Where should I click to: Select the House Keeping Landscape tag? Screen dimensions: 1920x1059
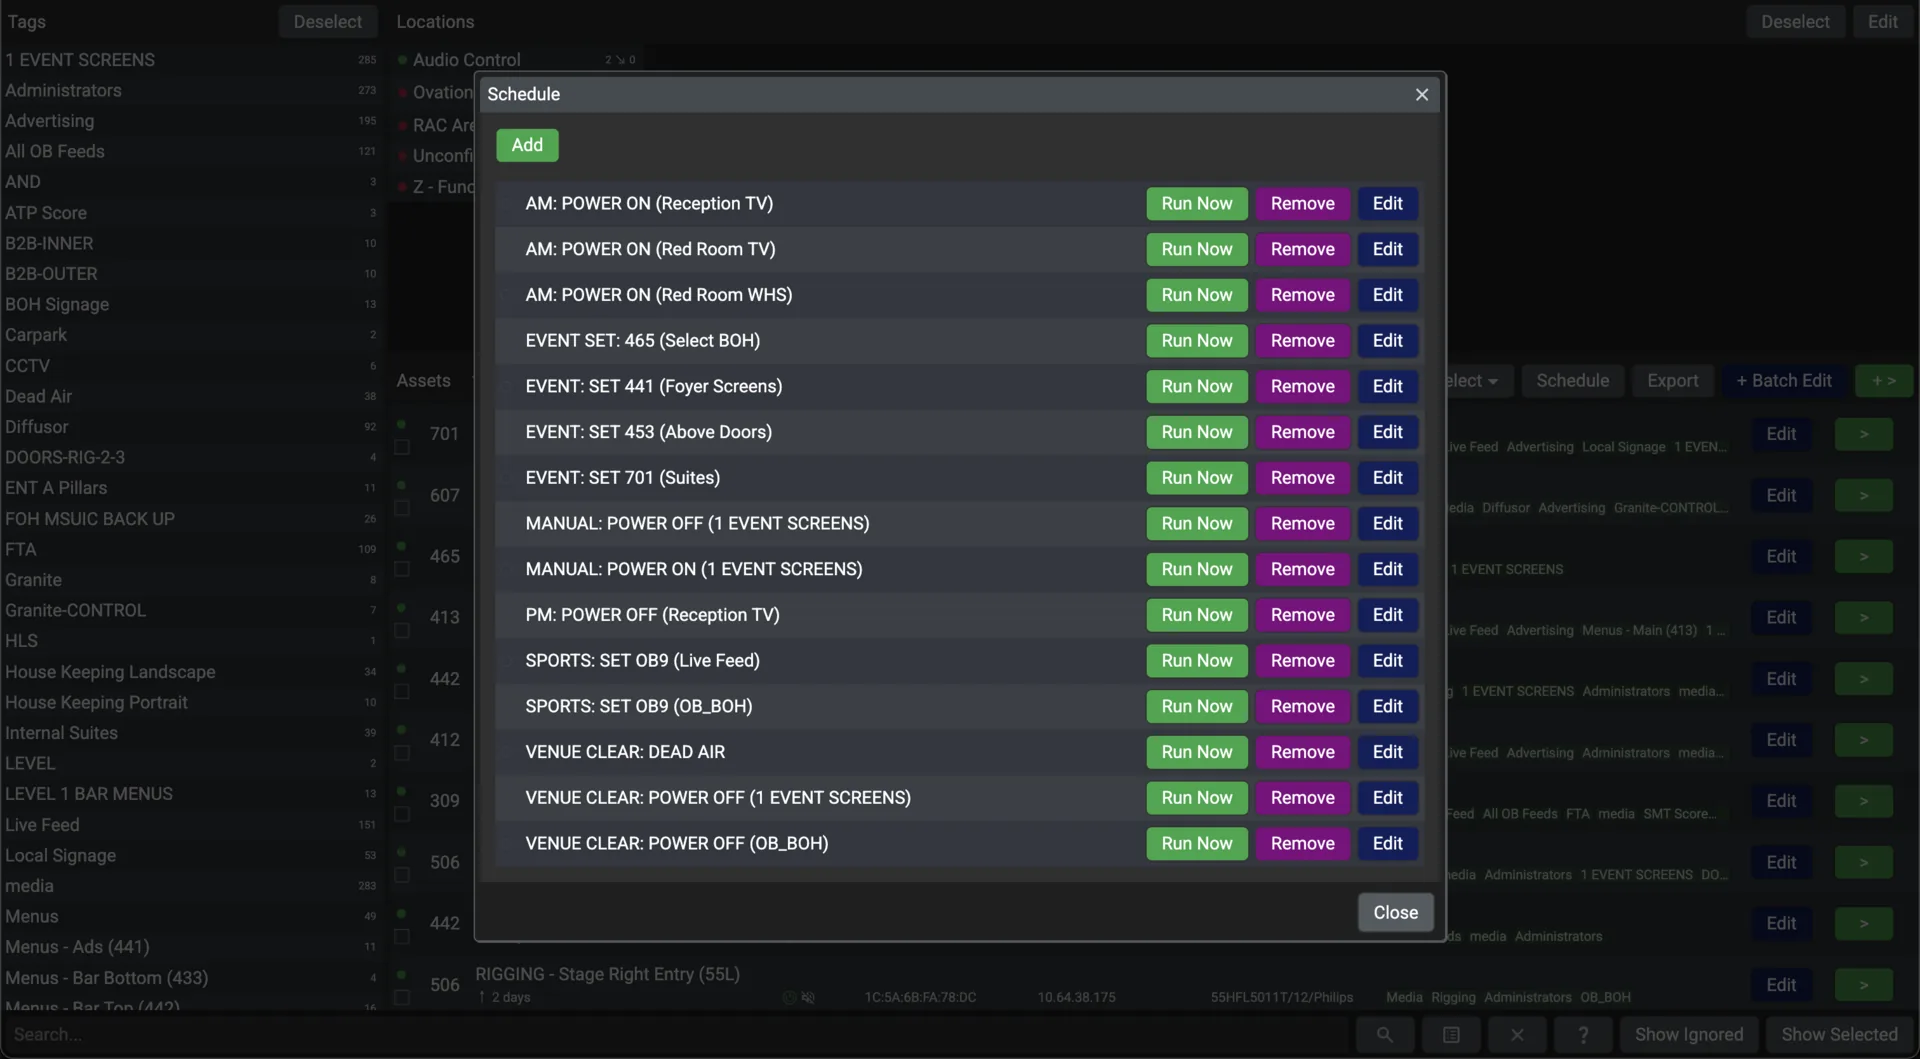191,672
